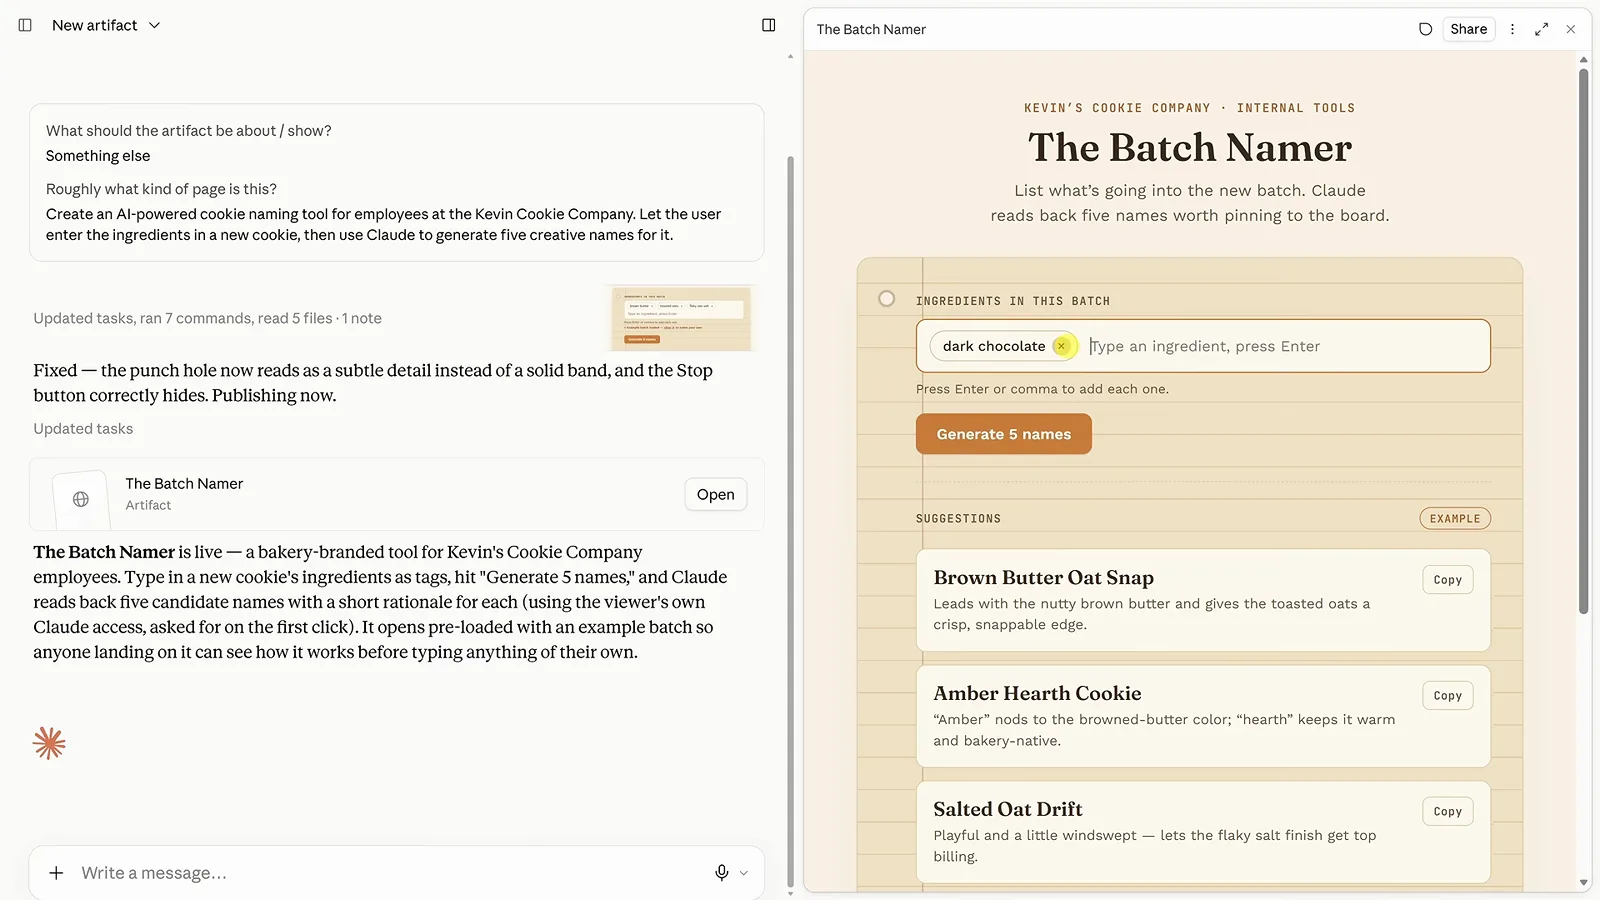The height and width of the screenshot is (900, 1600).
Task: Click 'The Batch Namer' page title
Action: pyautogui.click(x=1190, y=147)
